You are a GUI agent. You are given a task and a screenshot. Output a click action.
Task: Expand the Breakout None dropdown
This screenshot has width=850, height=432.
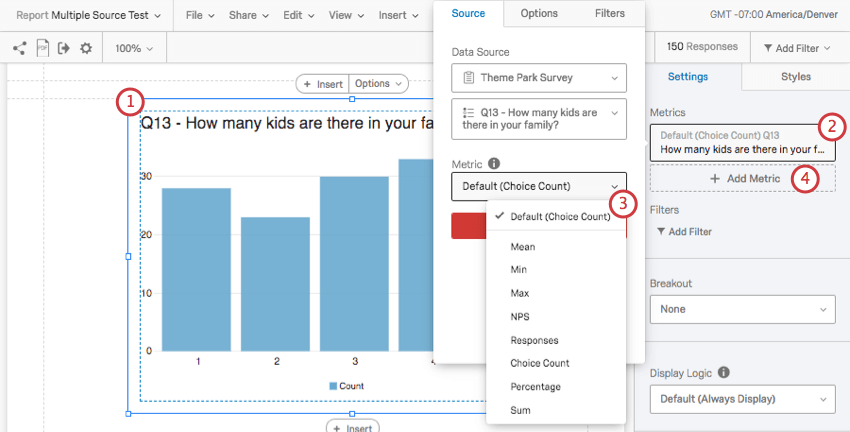tap(742, 309)
